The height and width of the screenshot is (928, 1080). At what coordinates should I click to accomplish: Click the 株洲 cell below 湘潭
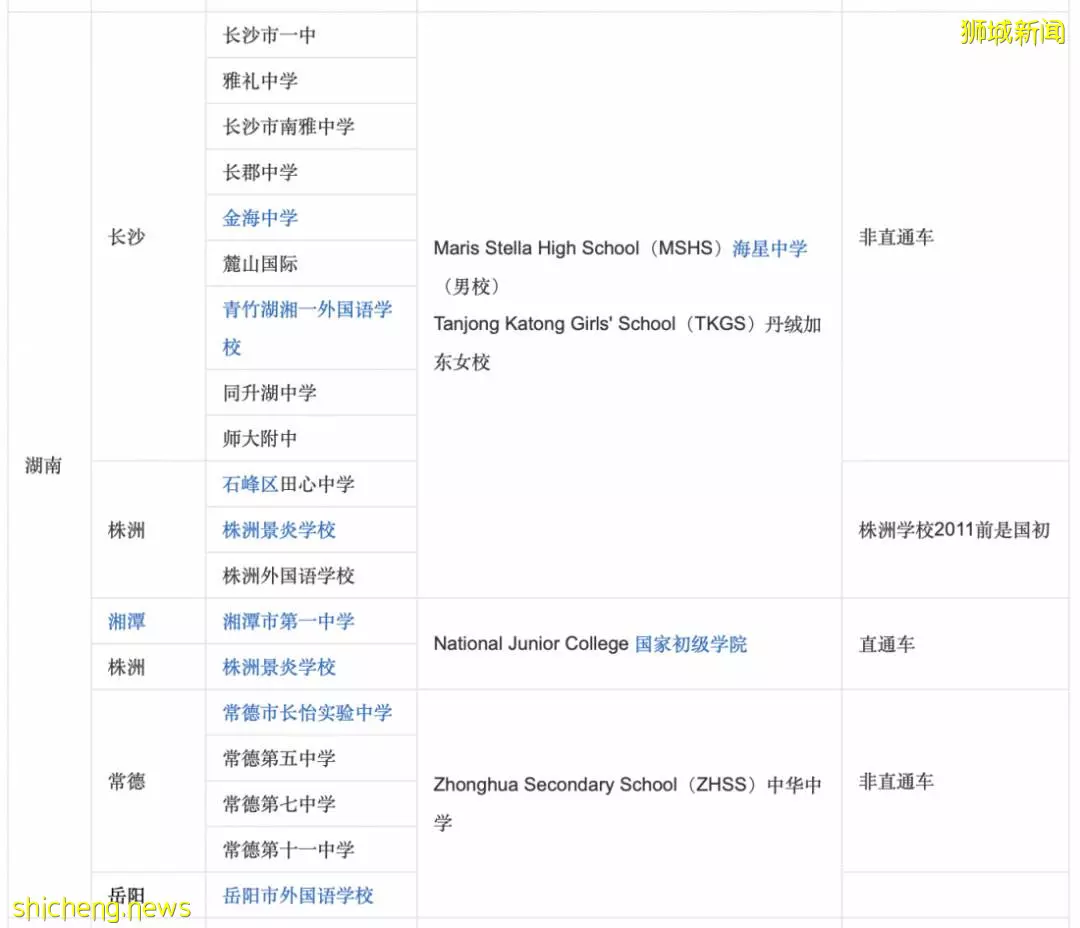[149, 667]
